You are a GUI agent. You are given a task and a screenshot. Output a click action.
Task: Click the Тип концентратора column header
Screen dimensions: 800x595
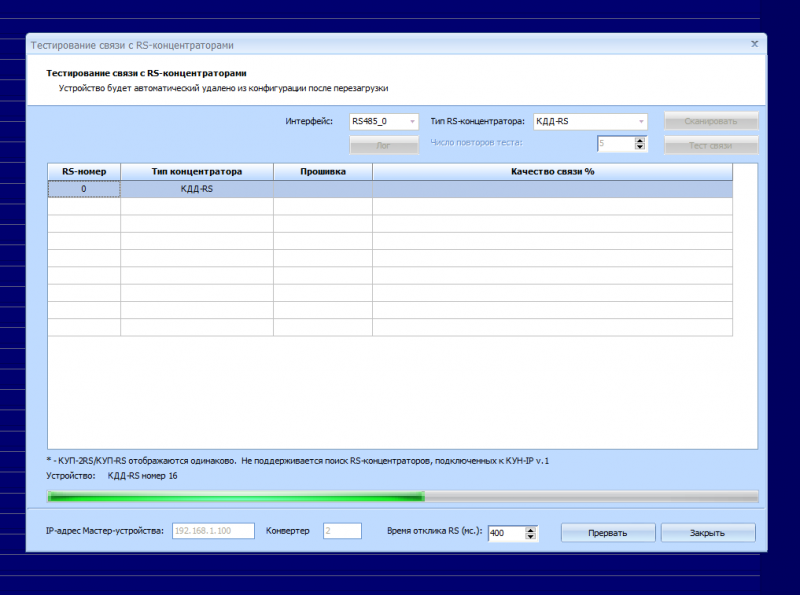[197, 171]
